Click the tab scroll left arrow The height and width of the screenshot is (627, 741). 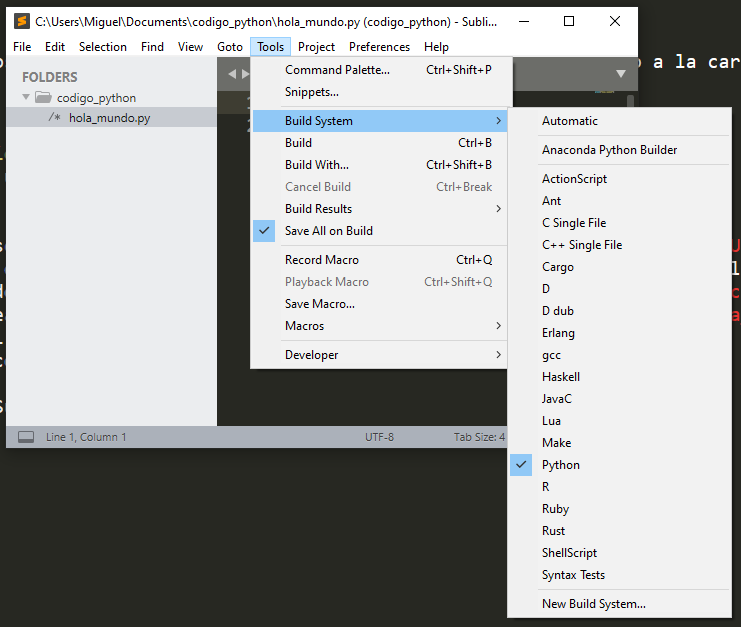point(232,74)
